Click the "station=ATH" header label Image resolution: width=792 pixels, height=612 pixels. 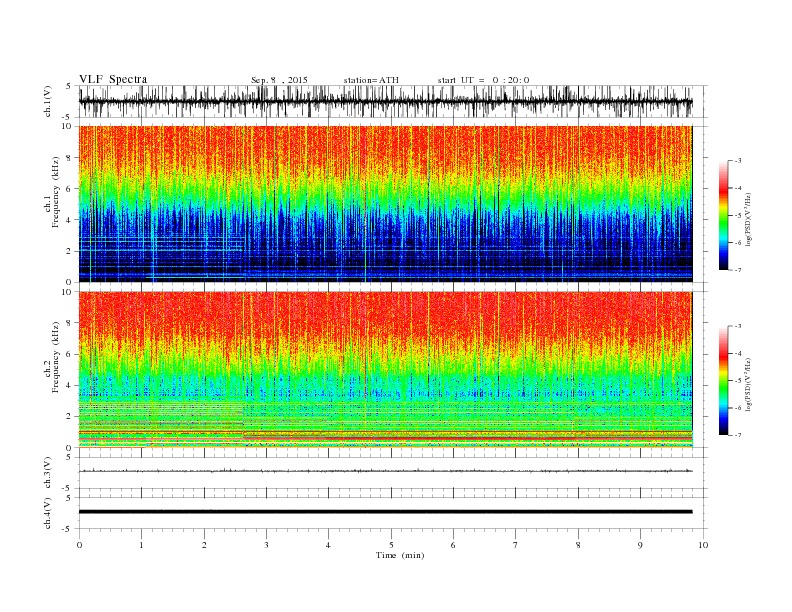[x=371, y=80]
